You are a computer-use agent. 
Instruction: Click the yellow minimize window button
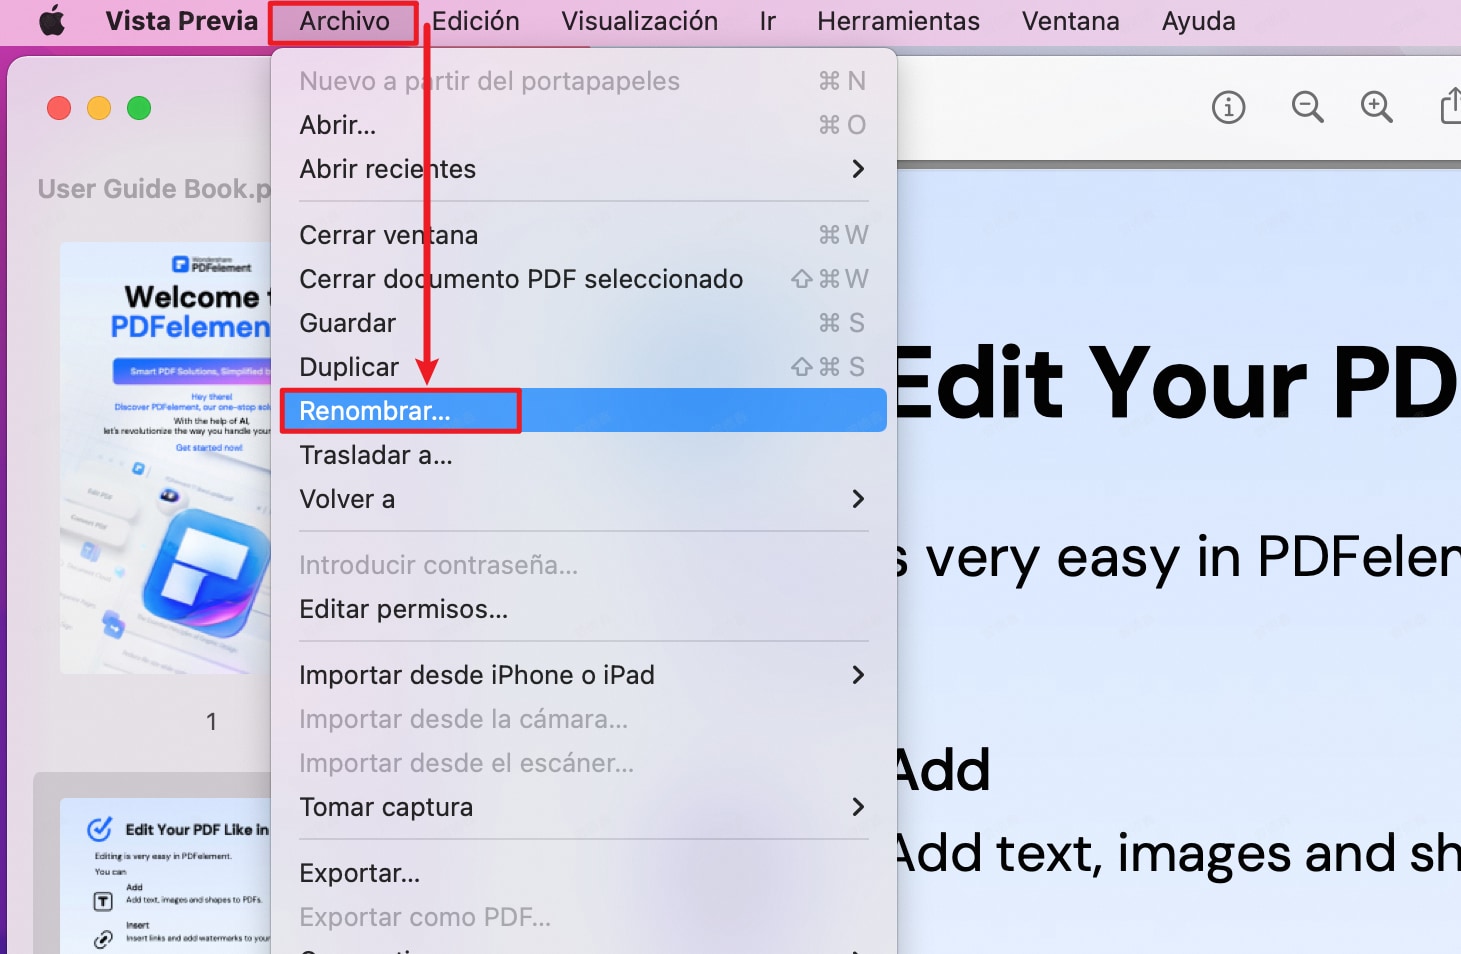click(99, 108)
